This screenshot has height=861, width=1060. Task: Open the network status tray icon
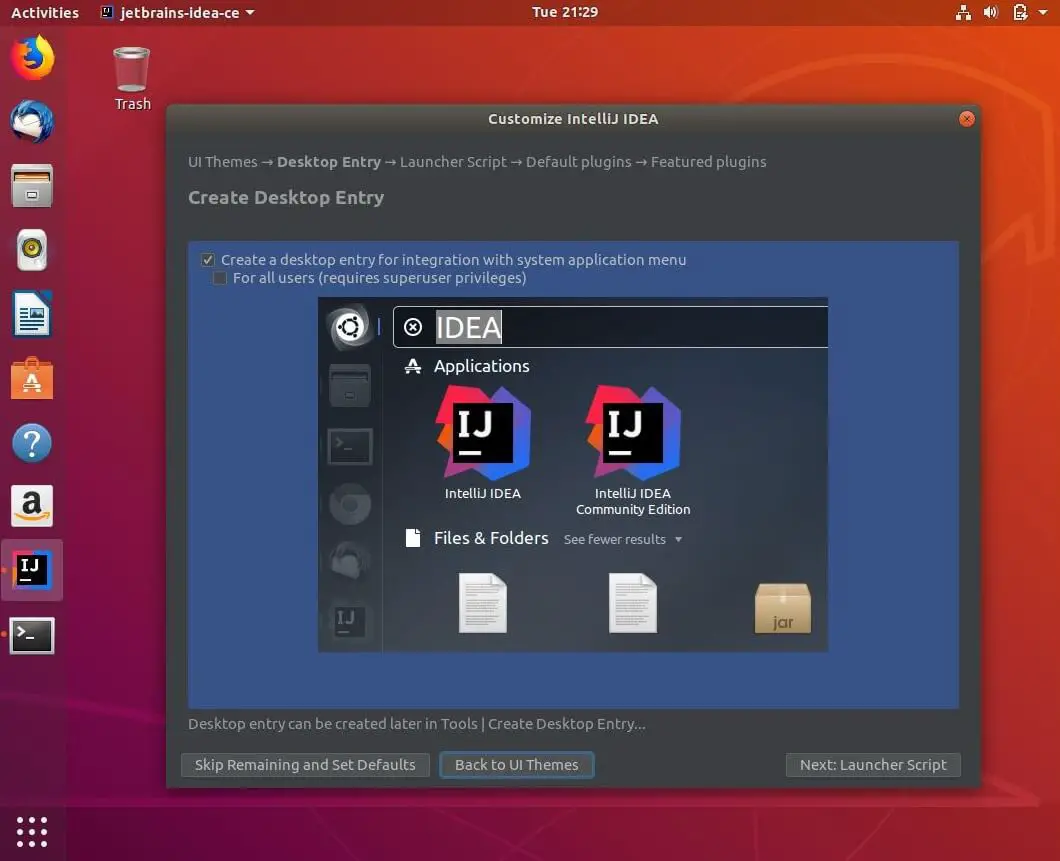(x=963, y=12)
